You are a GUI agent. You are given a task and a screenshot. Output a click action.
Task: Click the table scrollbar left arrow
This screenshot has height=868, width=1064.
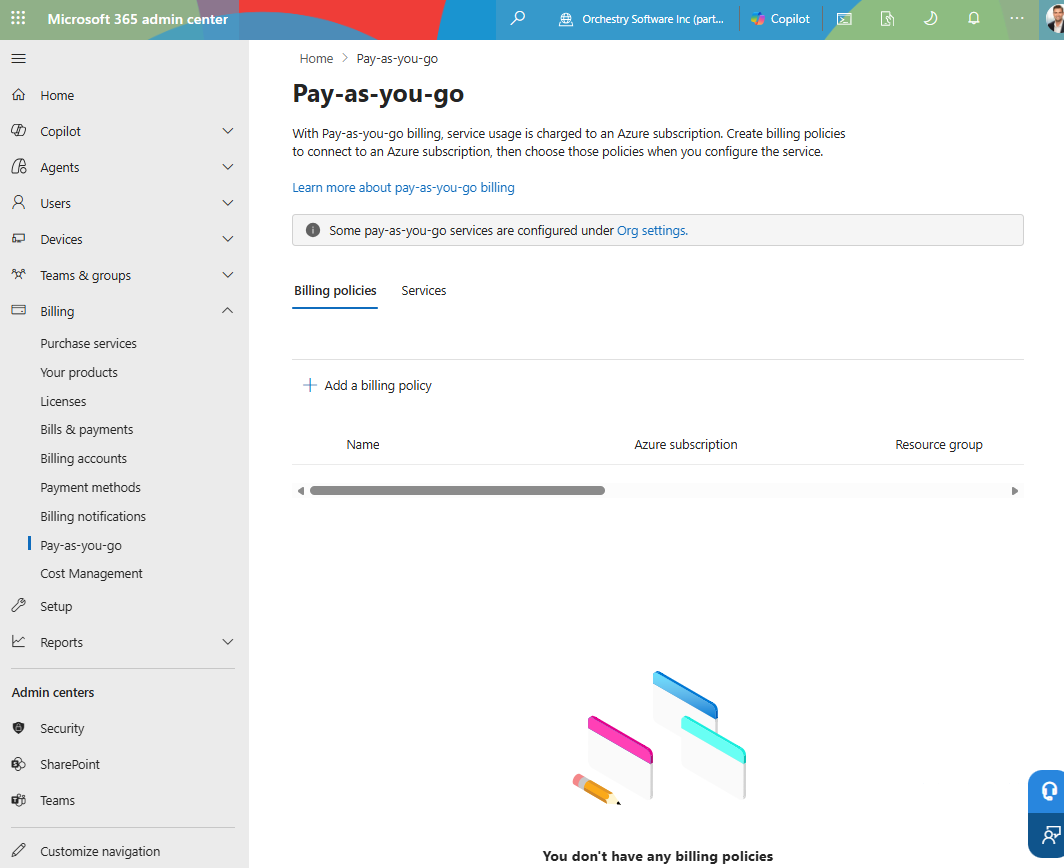(301, 491)
